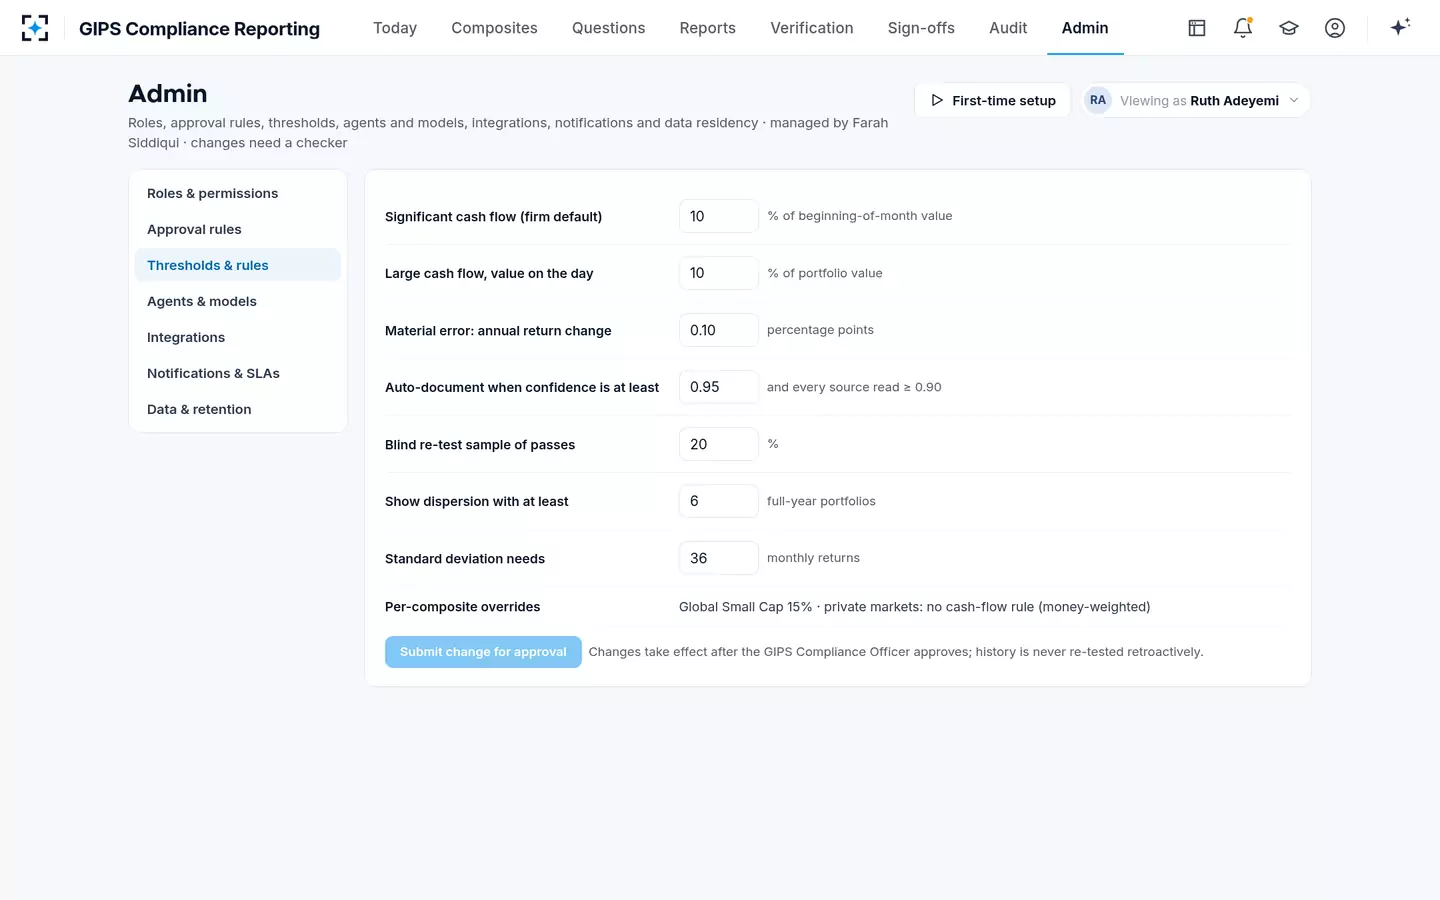Screen dimensions: 1440x900
Task: Focus the Significant cash flow input
Action: (719, 216)
